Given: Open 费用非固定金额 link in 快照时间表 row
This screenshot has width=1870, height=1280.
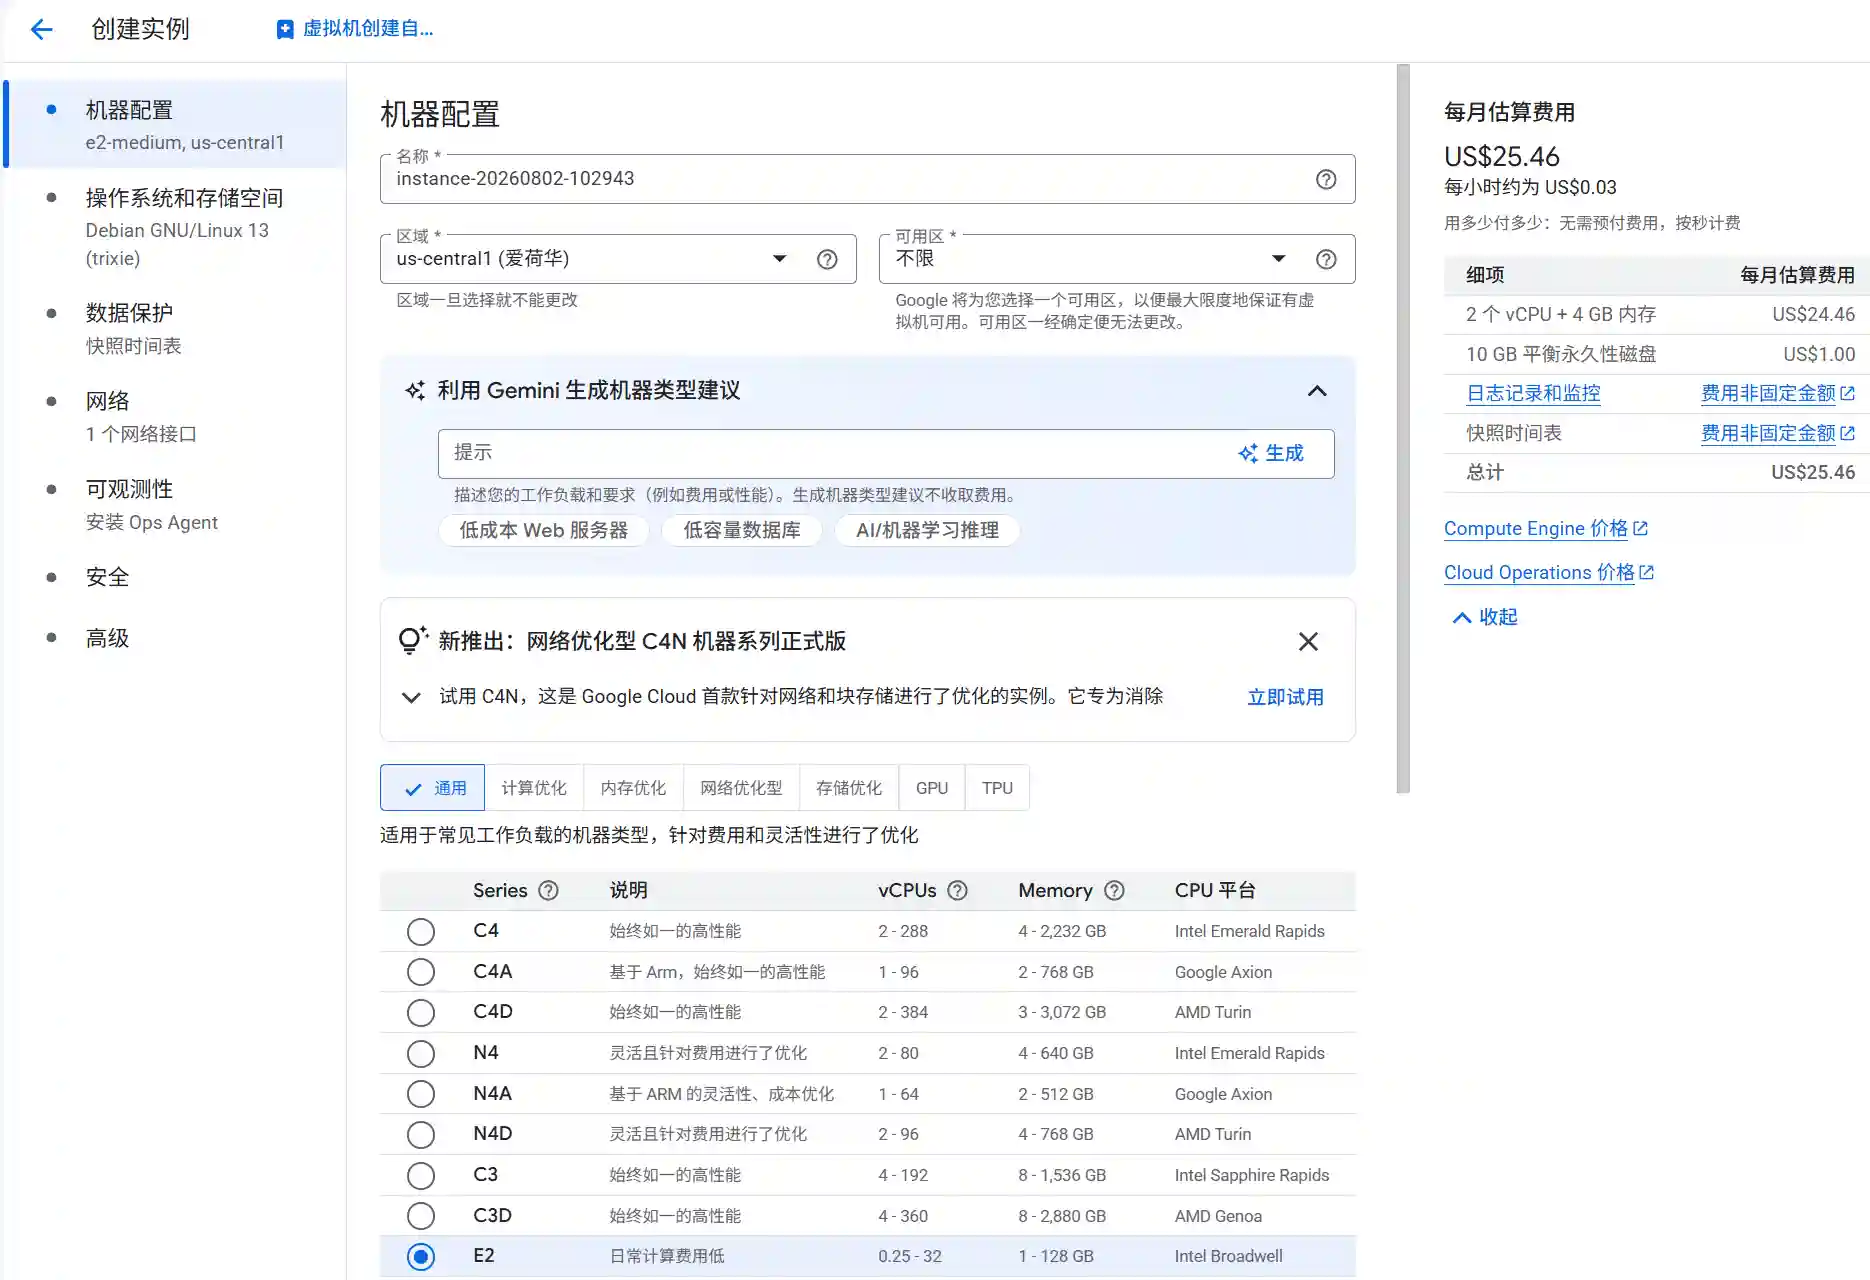Looking at the screenshot, I should coord(1777,433).
